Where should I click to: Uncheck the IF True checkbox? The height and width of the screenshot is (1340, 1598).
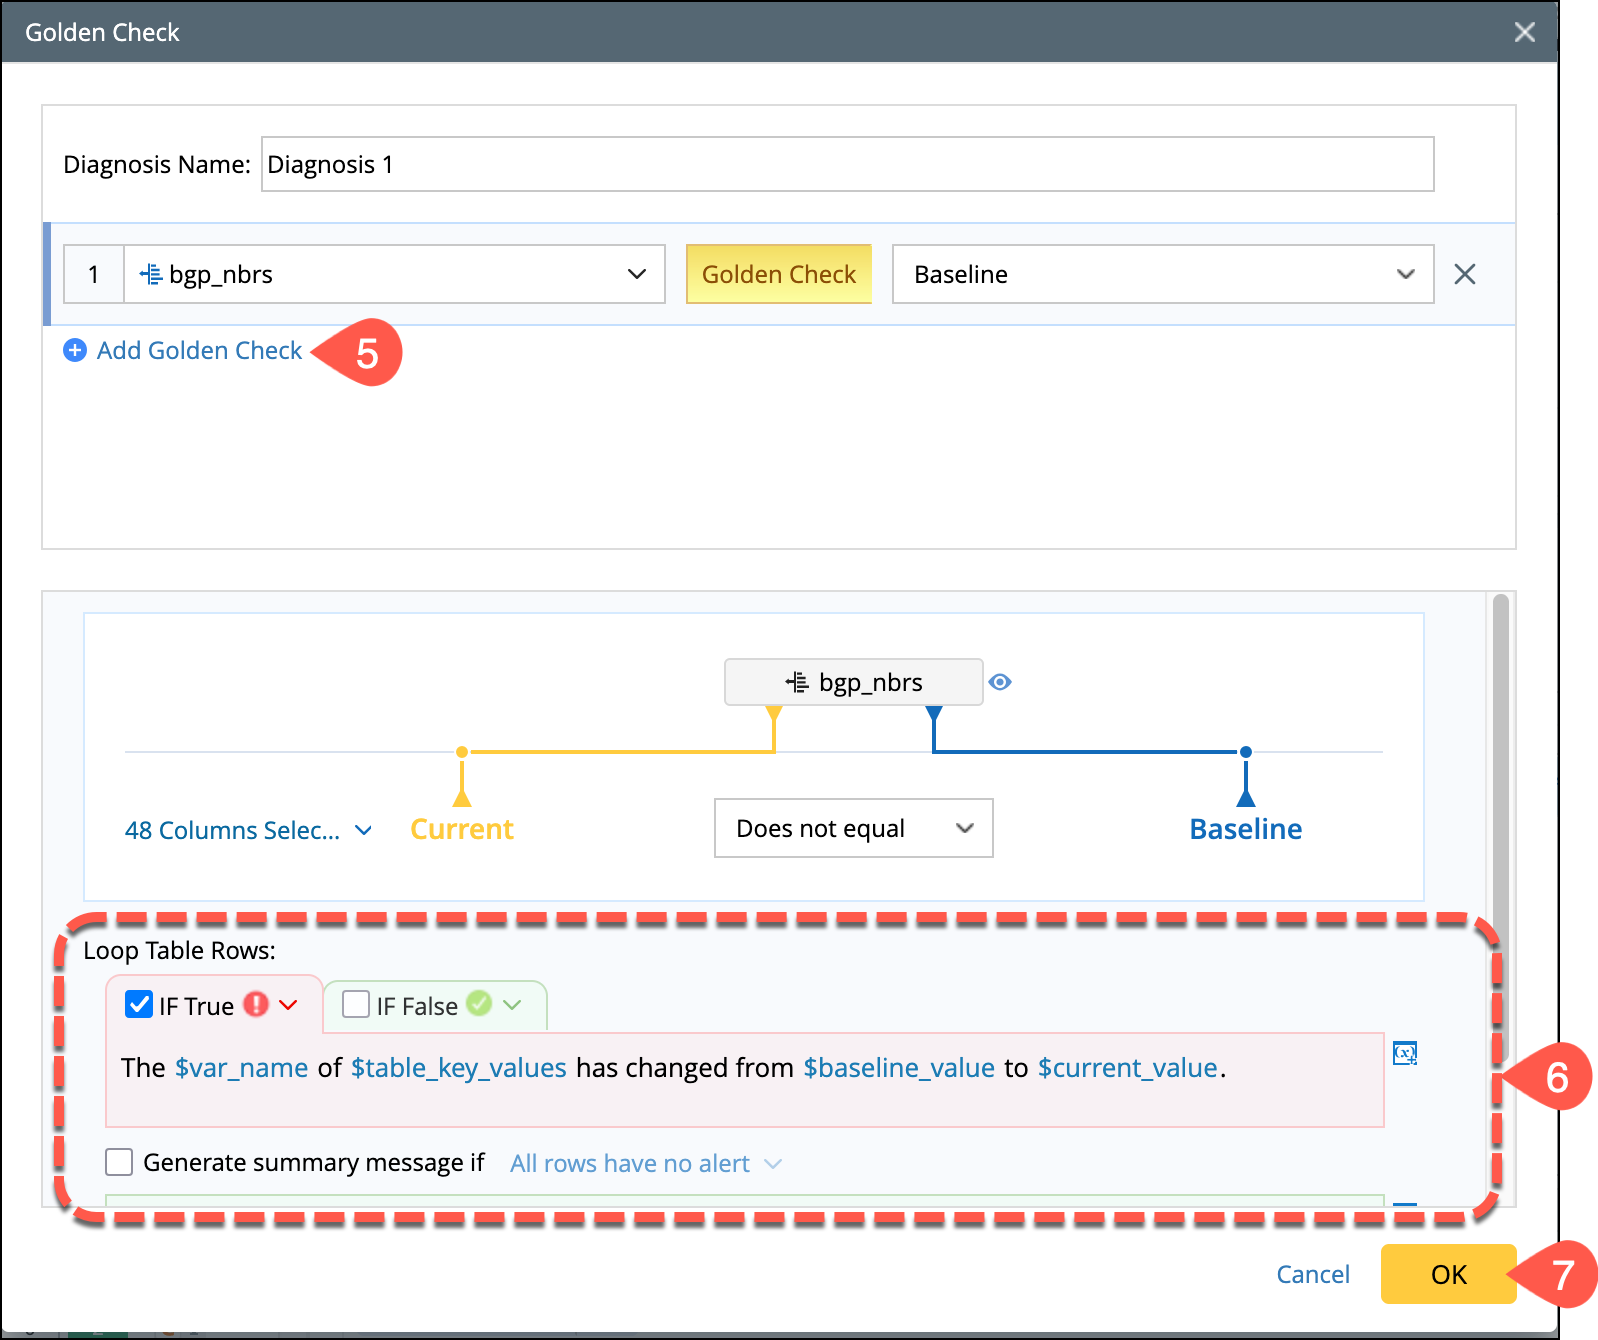[x=139, y=1004]
